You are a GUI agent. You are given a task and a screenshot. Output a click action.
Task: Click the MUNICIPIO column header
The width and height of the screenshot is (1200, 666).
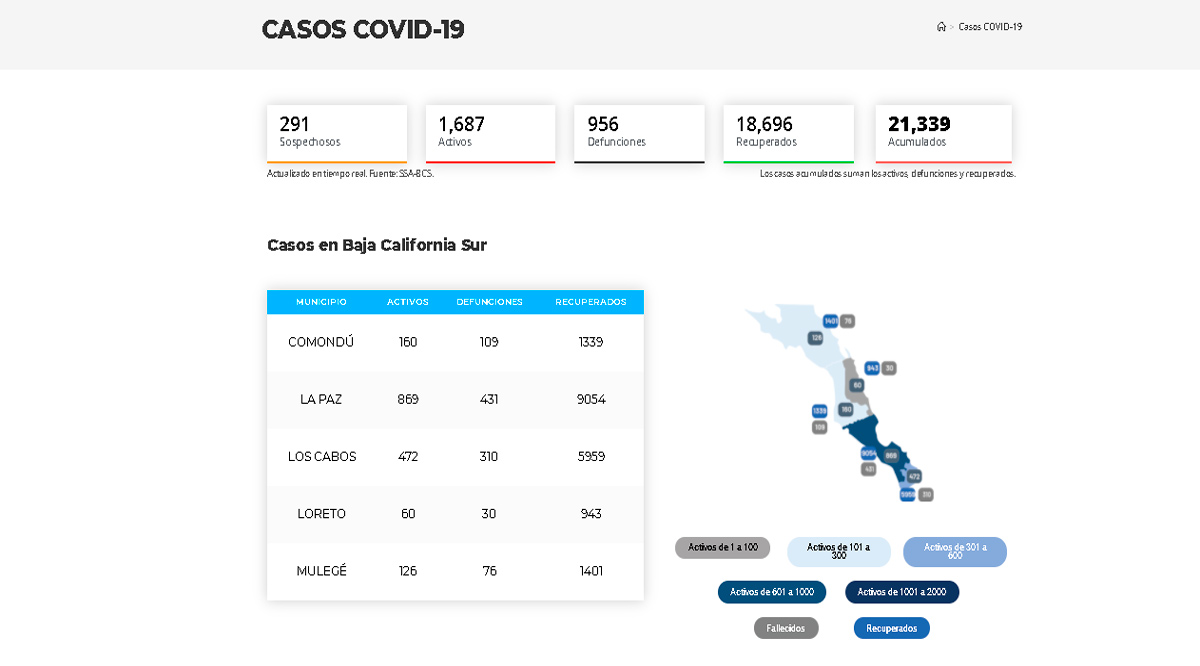[x=321, y=302]
